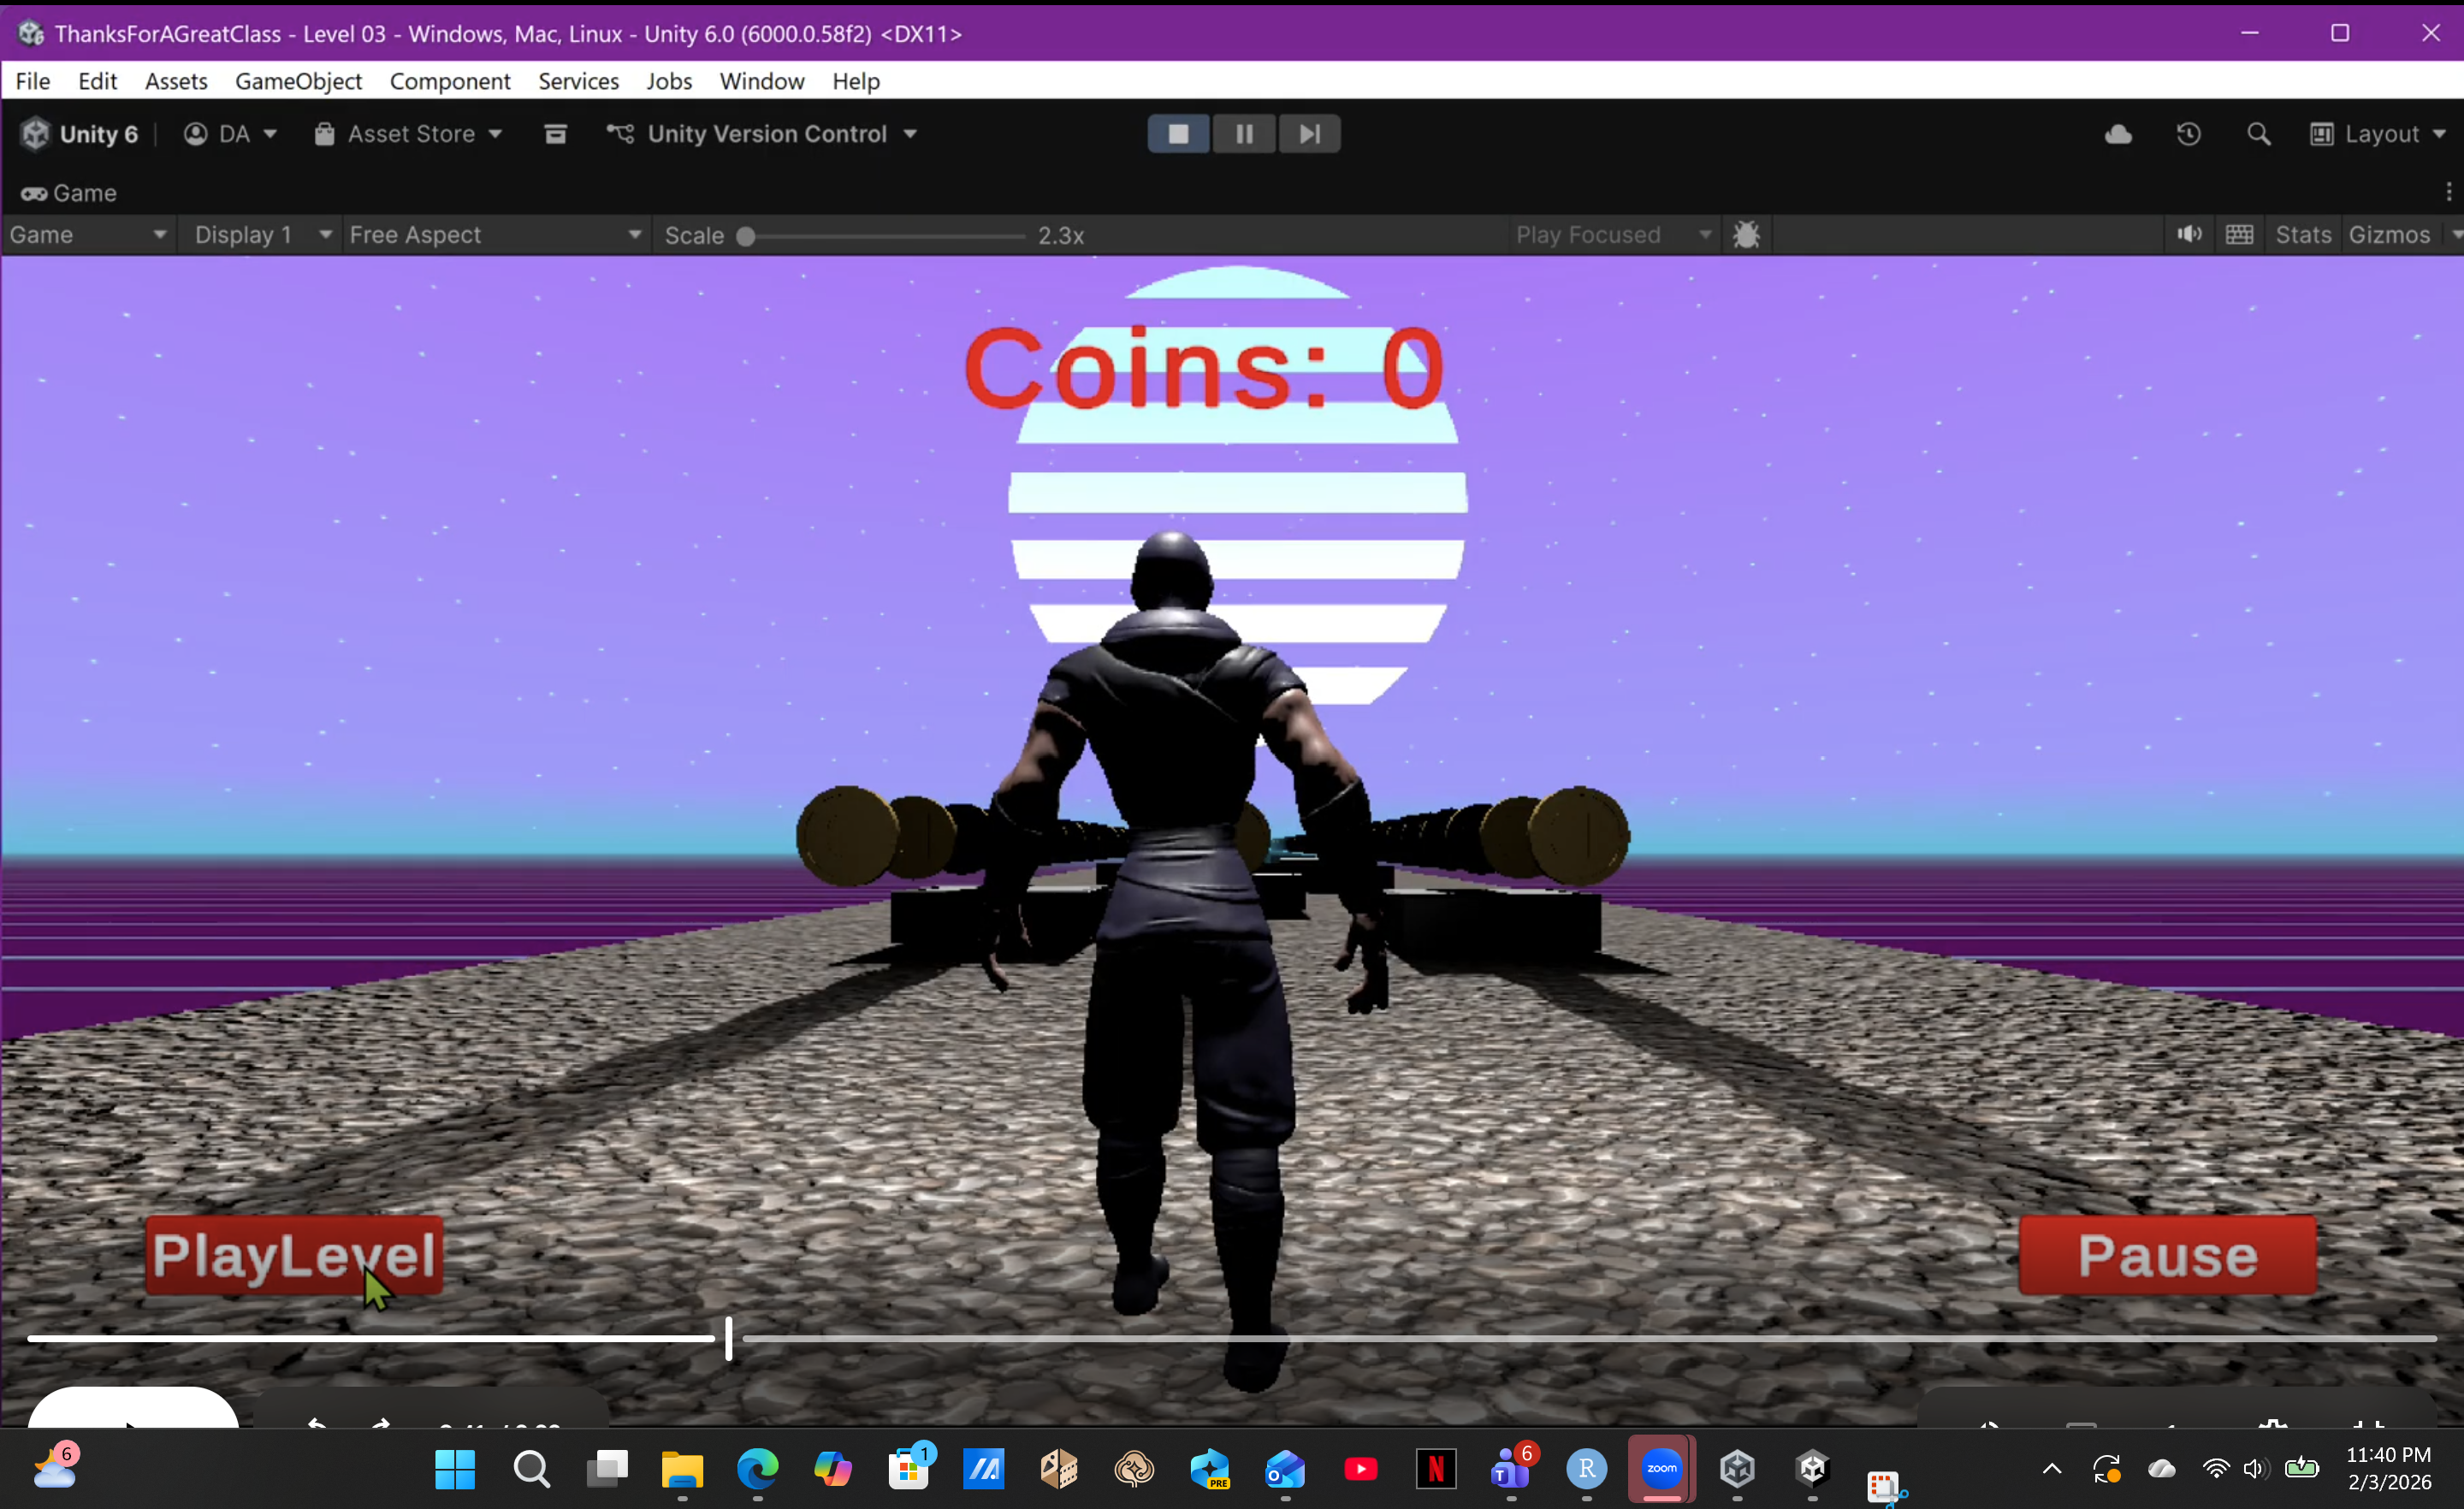Toggle the shortcuts keyboard icon
Viewport: 2464px width, 1509px height.
[2239, 235]
